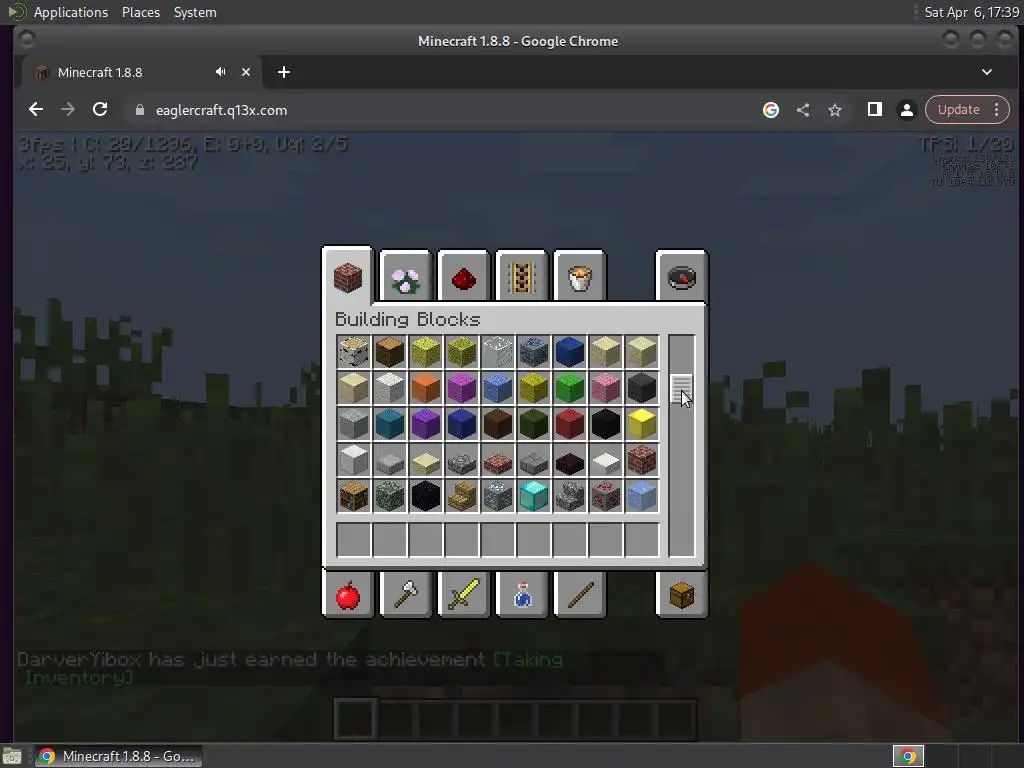Pick the solid lapis lazuli block
The width and height of the screenshot is (1024, 768).
point(569,352)
